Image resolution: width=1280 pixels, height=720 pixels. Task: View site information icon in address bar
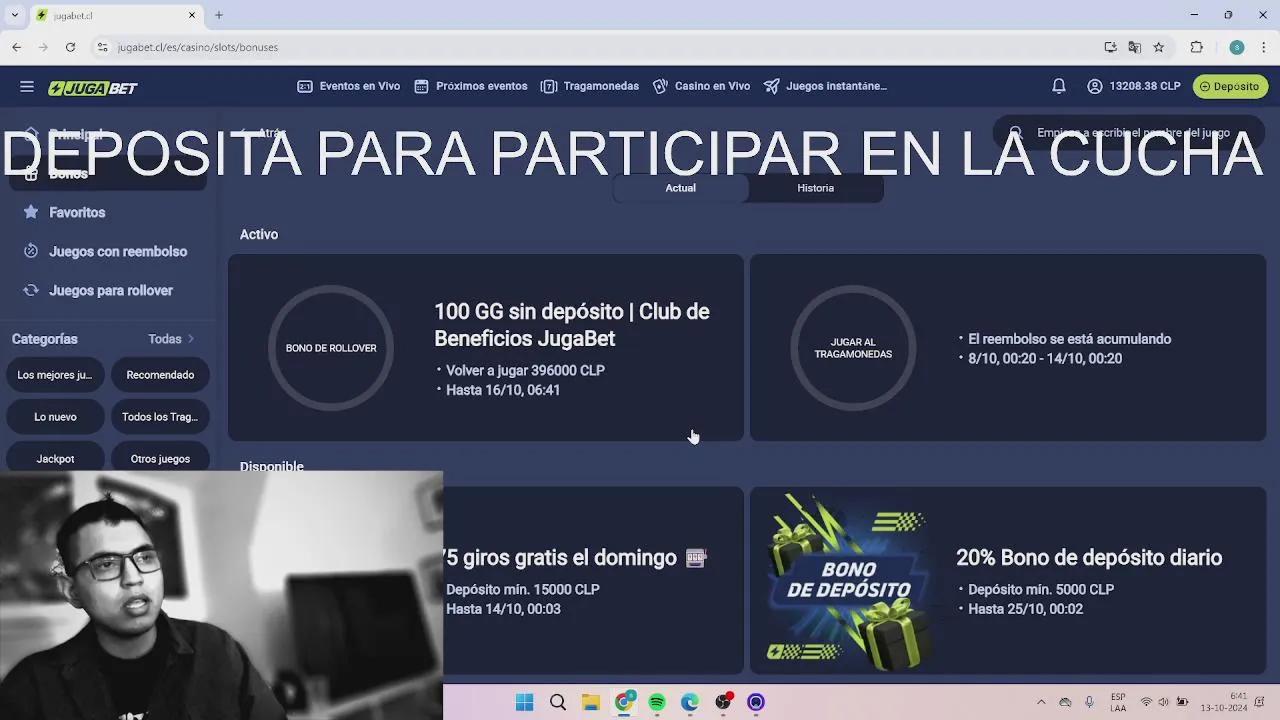pos(102,47)
